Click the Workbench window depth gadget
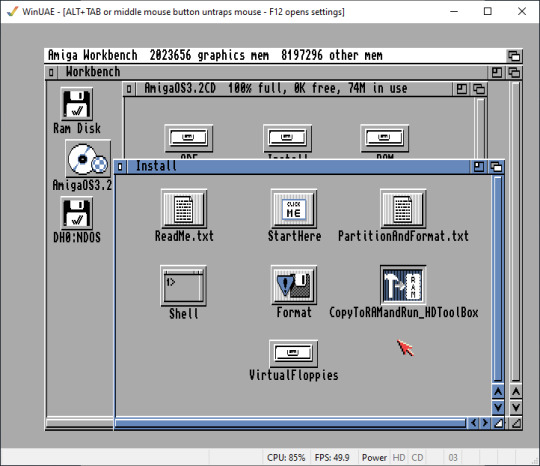The image size is (540, 466). click(514, 73)
